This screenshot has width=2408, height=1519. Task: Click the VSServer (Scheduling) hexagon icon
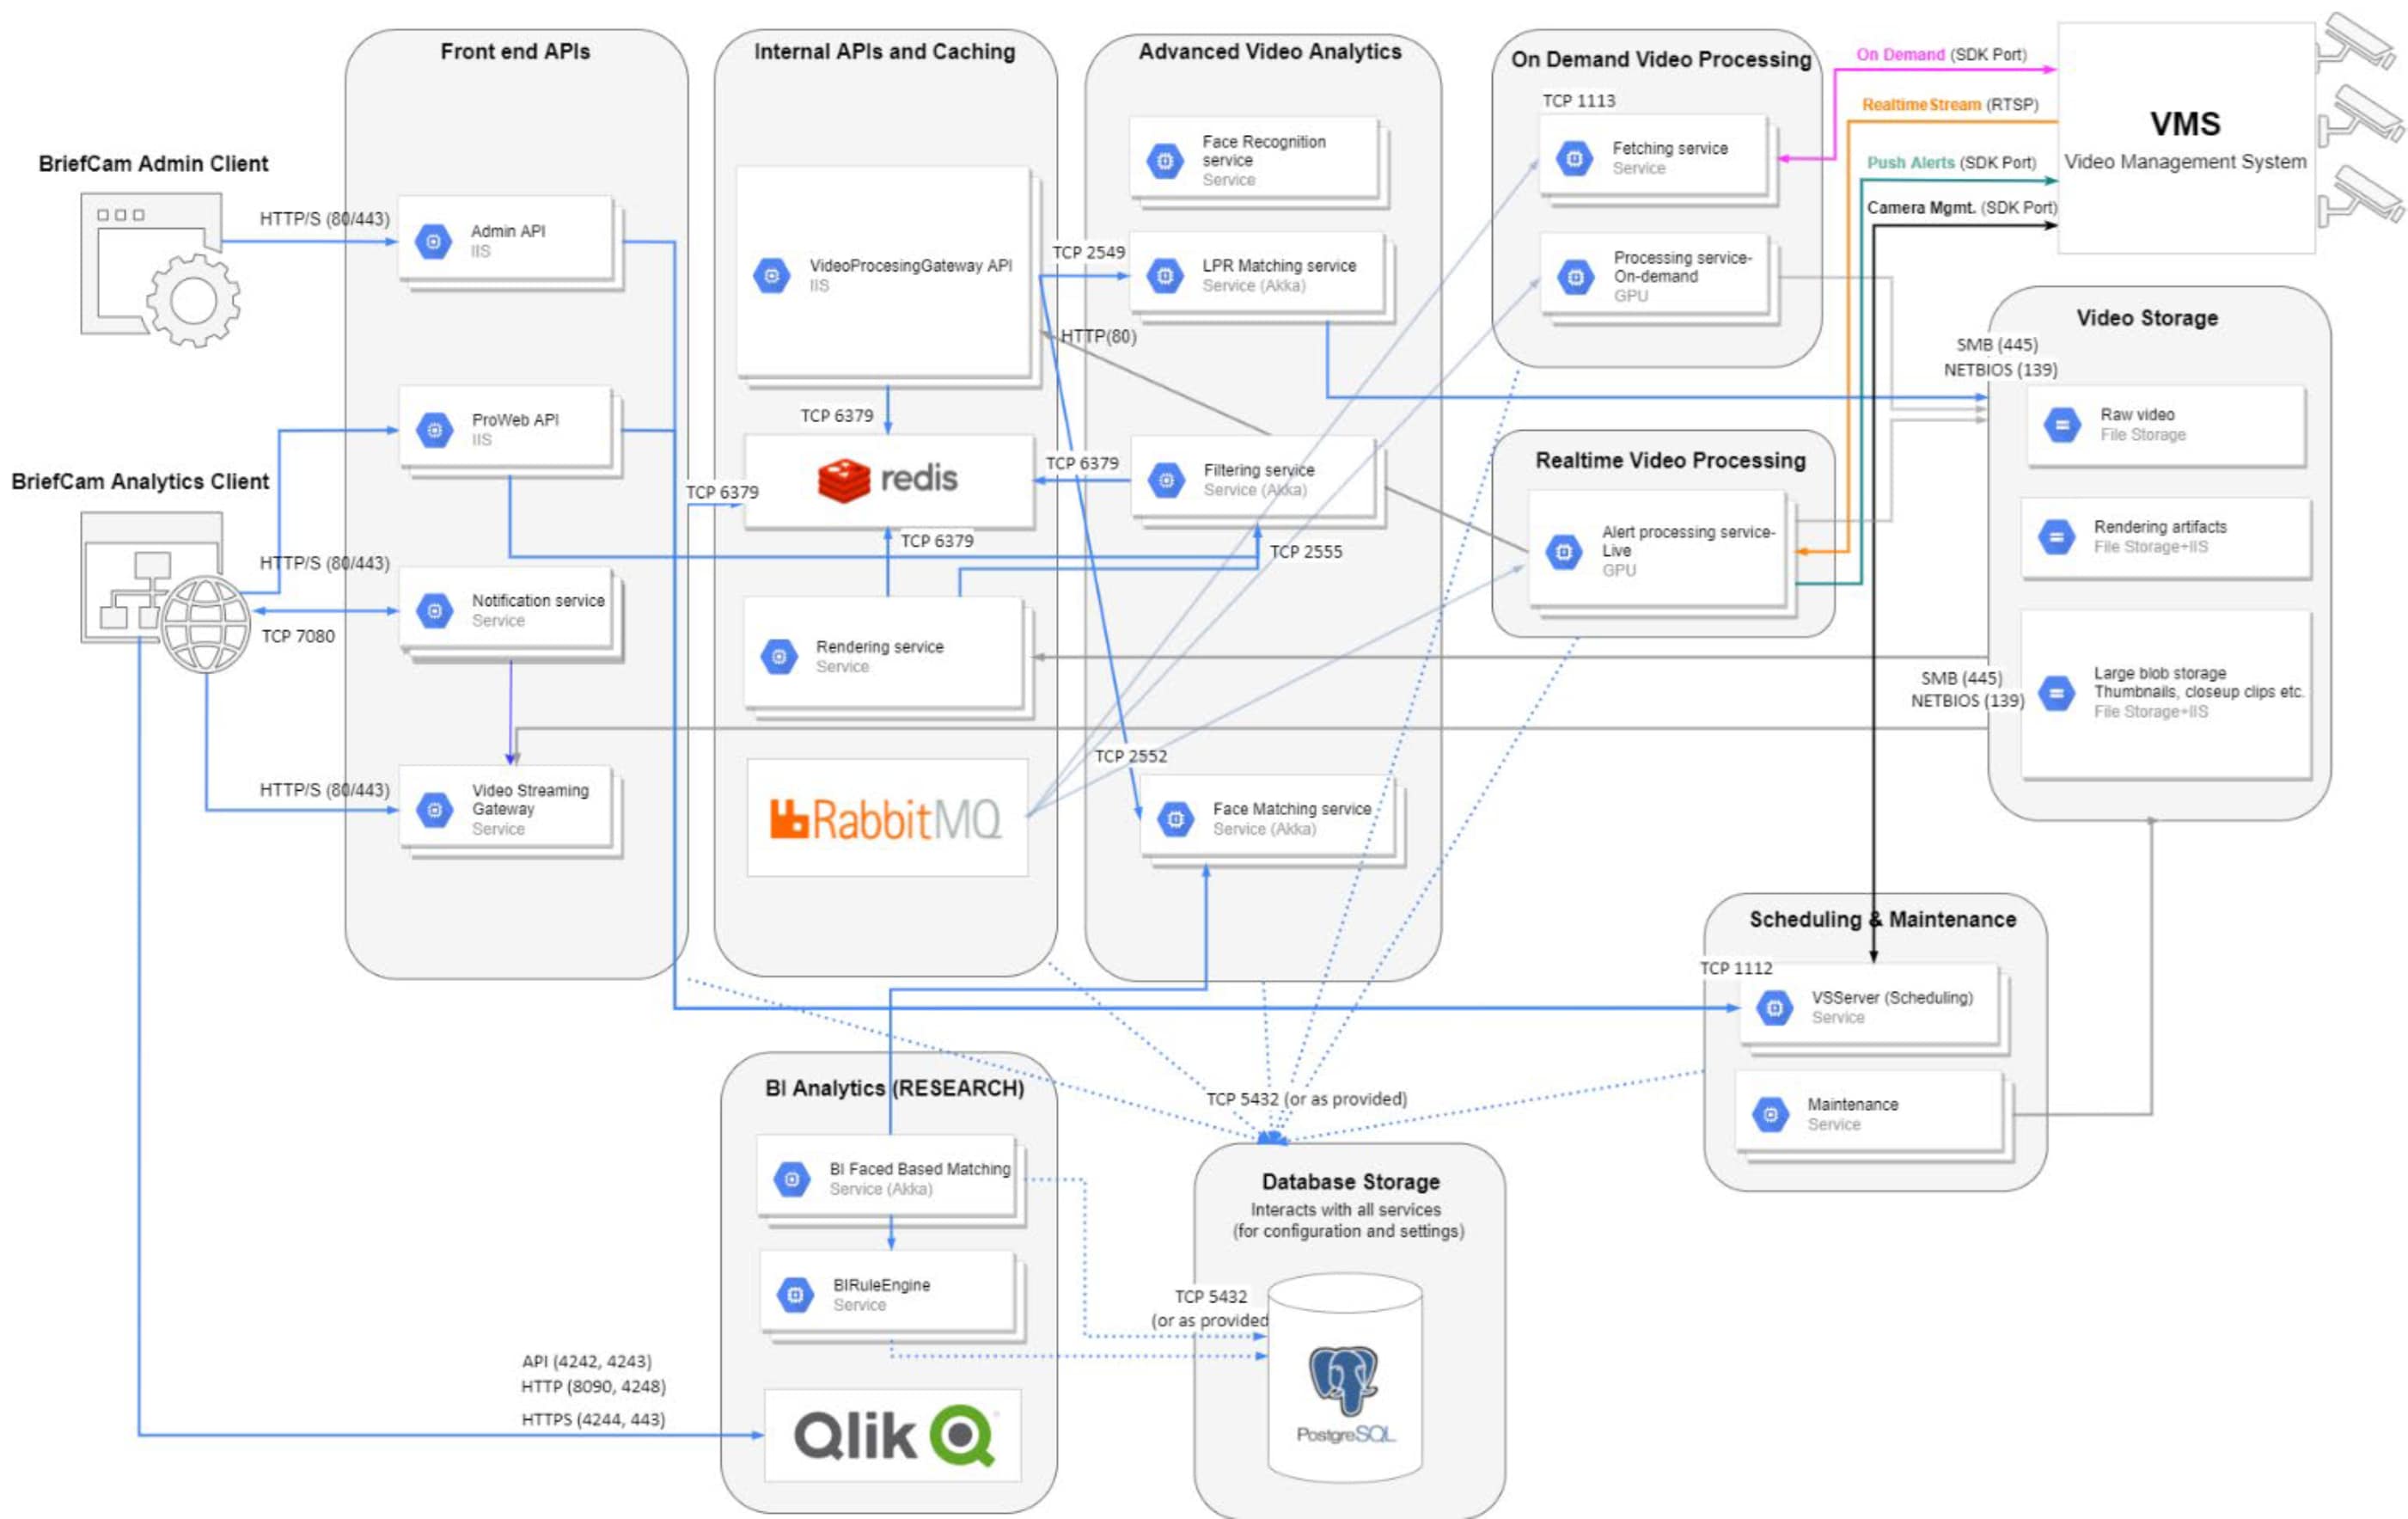pos(1774,1007)
